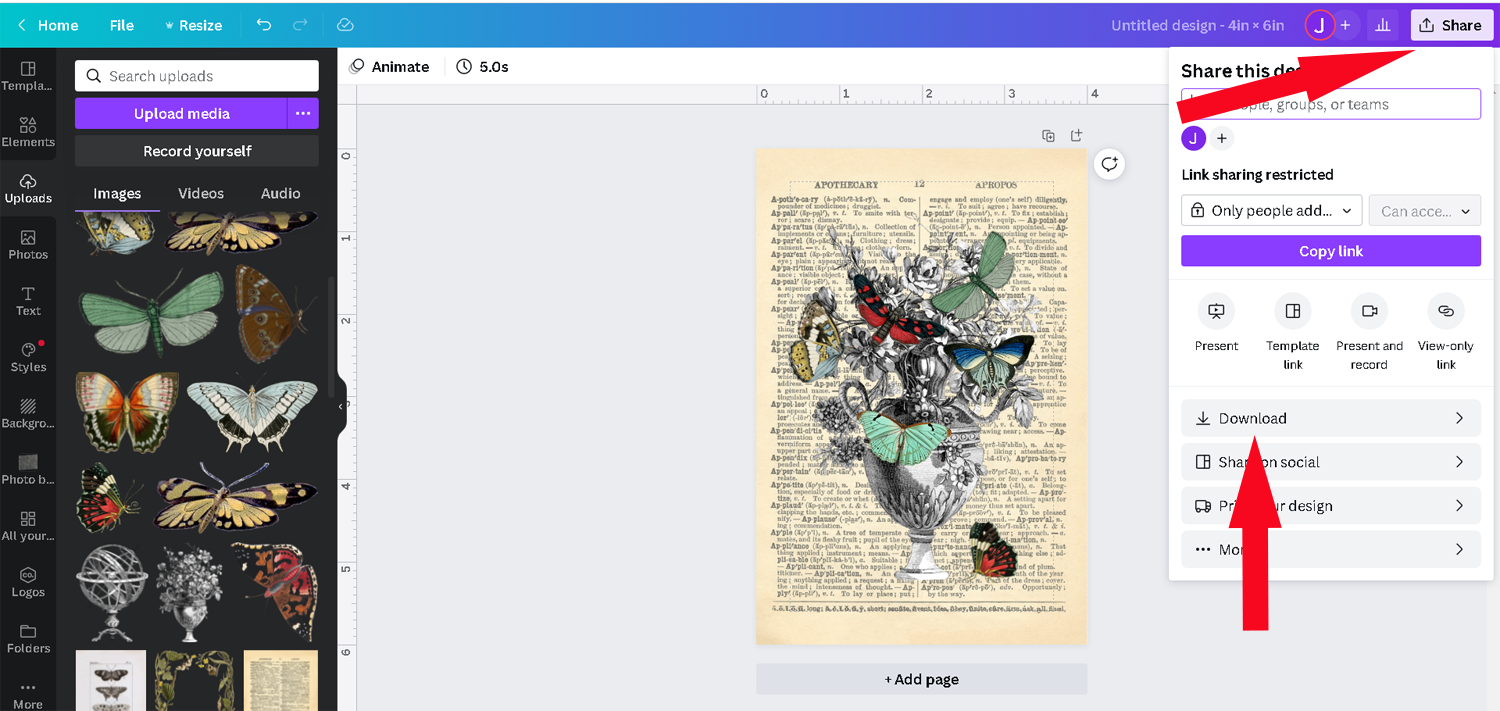Click the plus icon under share input
1500x711 pixels.
[x=1221, y=138]
